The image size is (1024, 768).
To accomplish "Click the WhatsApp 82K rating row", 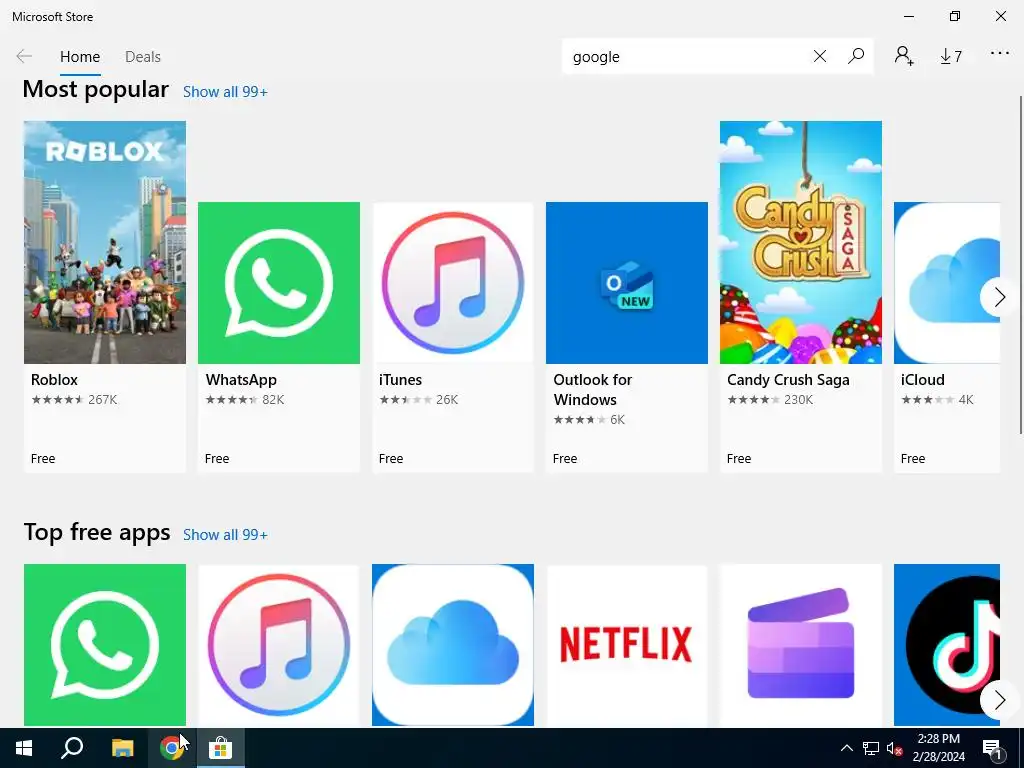I will (x=245, y=400).
